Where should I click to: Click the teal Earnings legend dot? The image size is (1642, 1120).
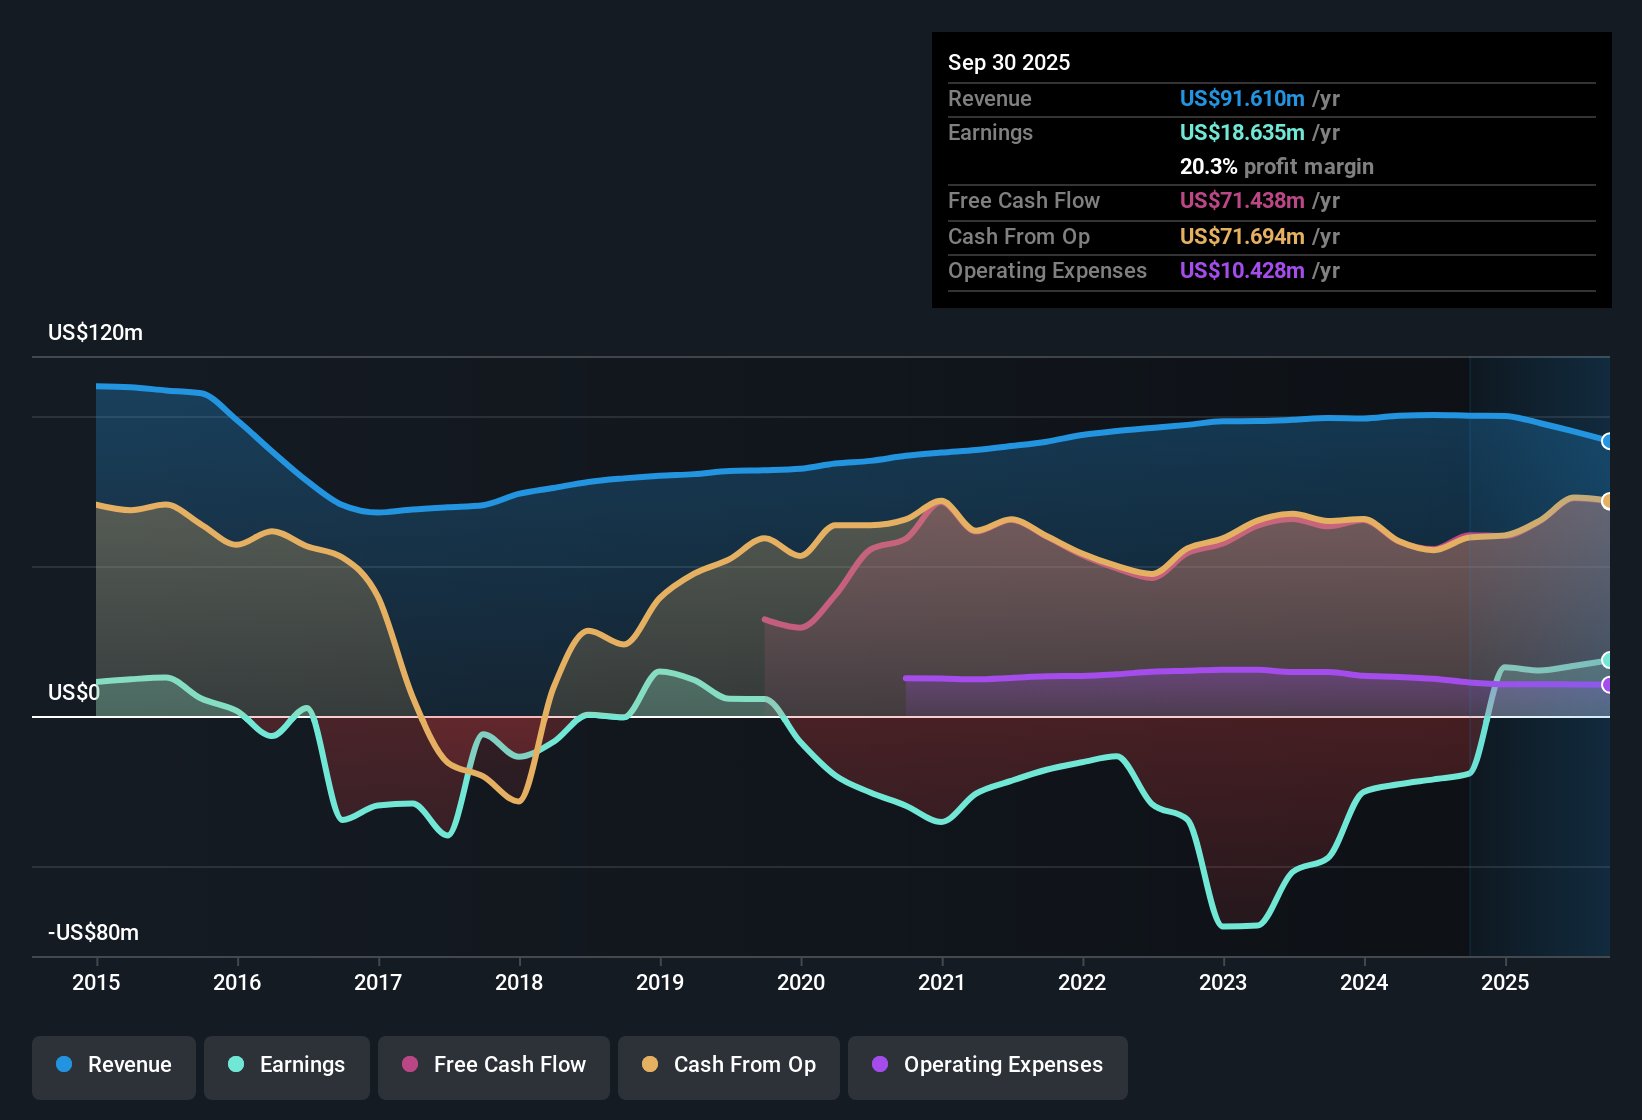coord(235,1066)
